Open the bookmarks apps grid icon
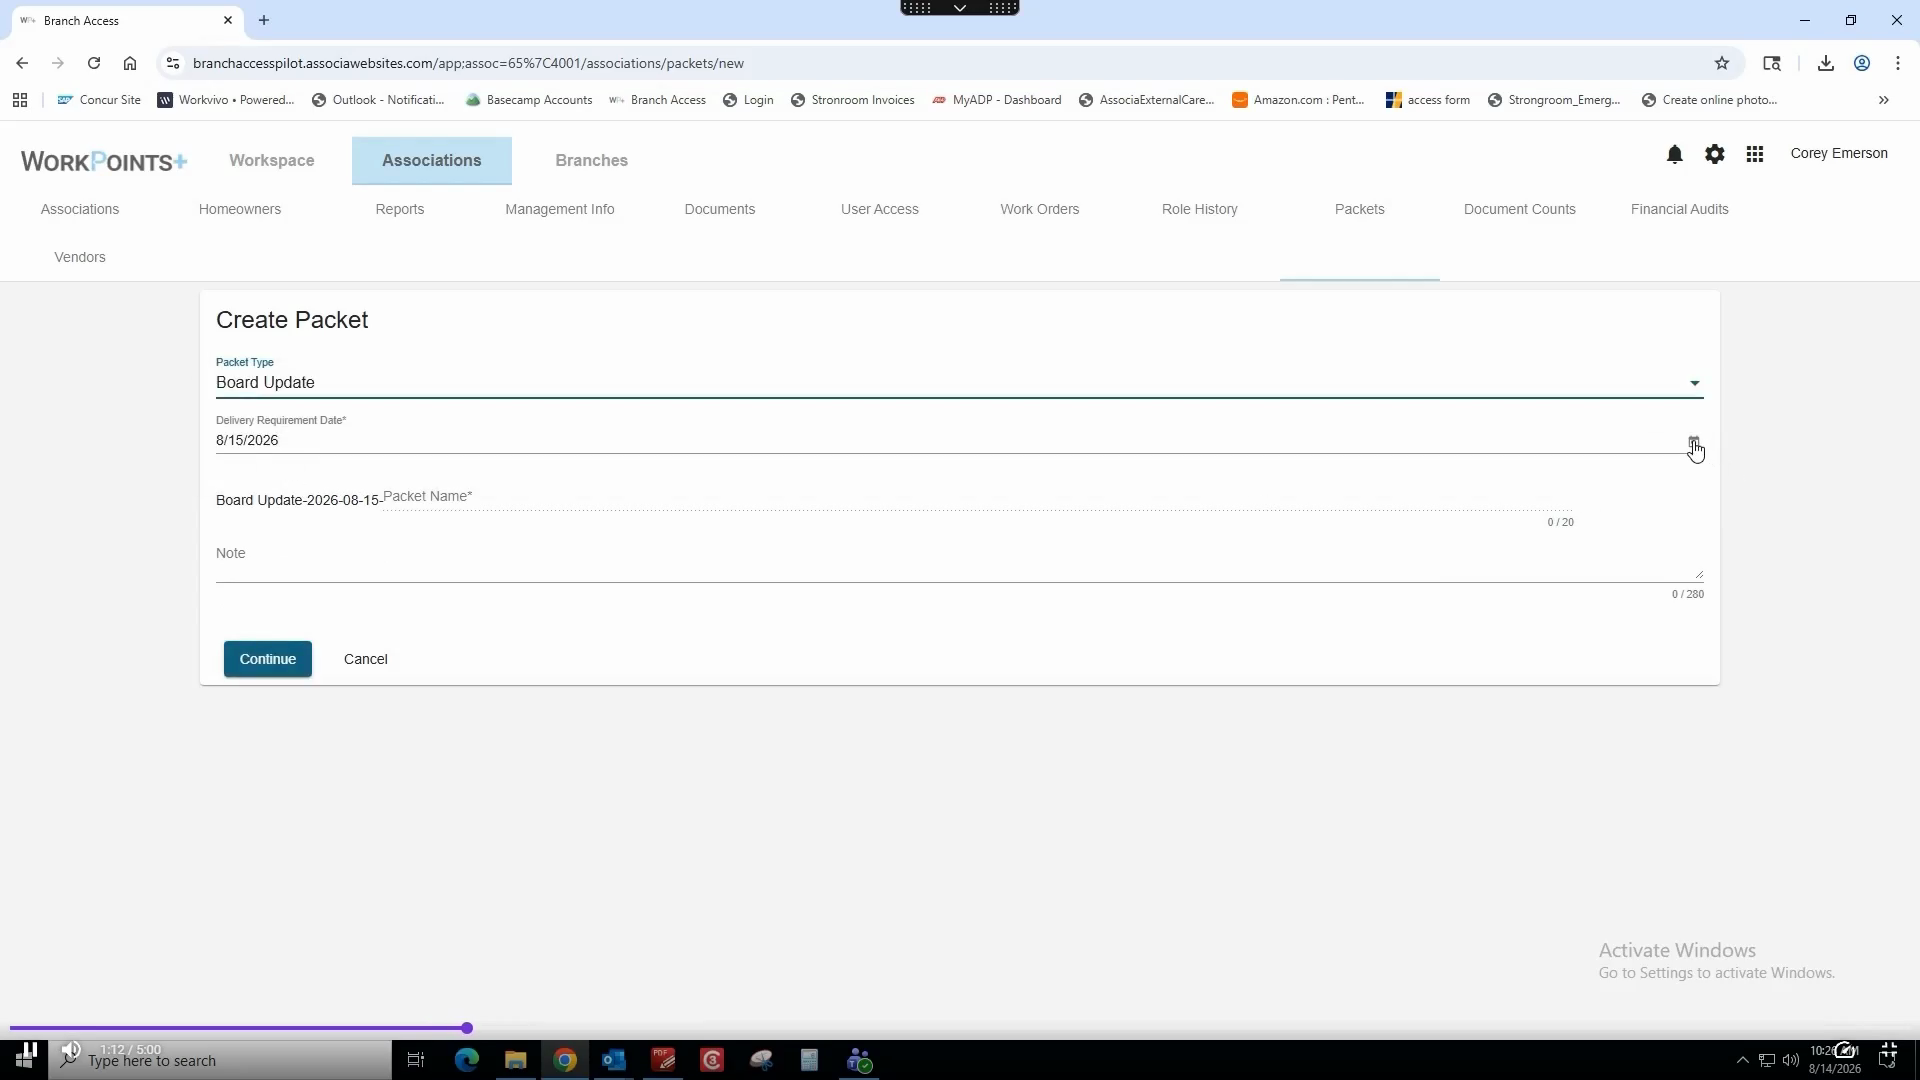The height and width of the screenshot is (1080, 1920). (x=20, y=100)
